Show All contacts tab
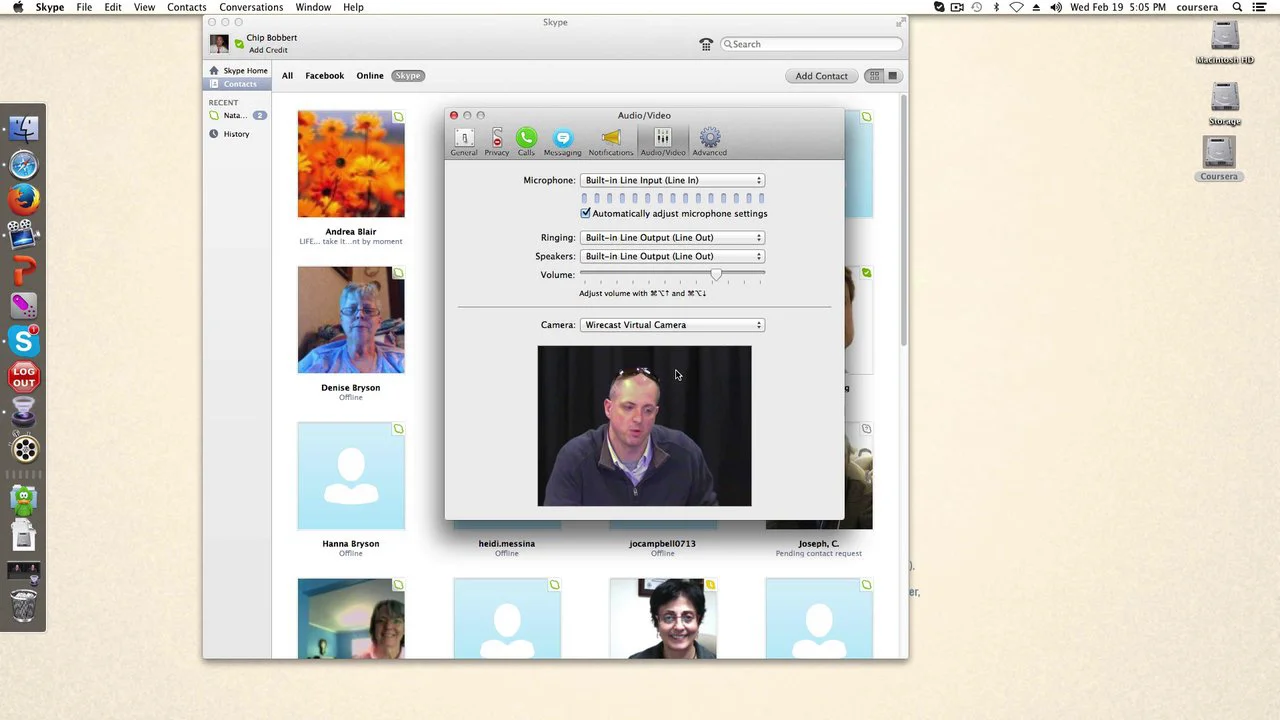The height and width of the screenshot is (720, 1280). pos(287,76)
